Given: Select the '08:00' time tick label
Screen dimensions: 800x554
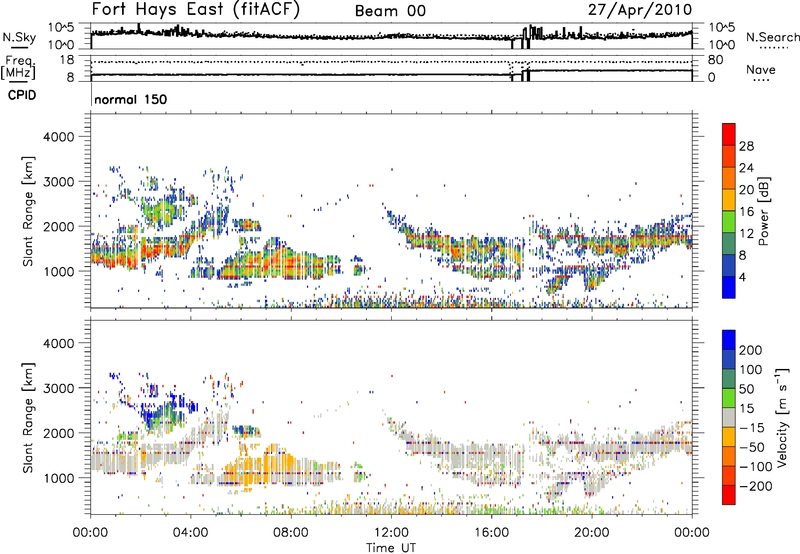Looking at the screenshot, I should [x=291, y=533].
